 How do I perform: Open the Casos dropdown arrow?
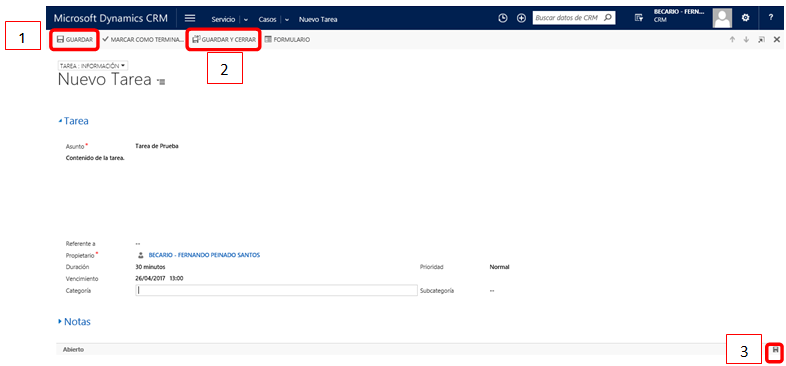tap(287, 20)
